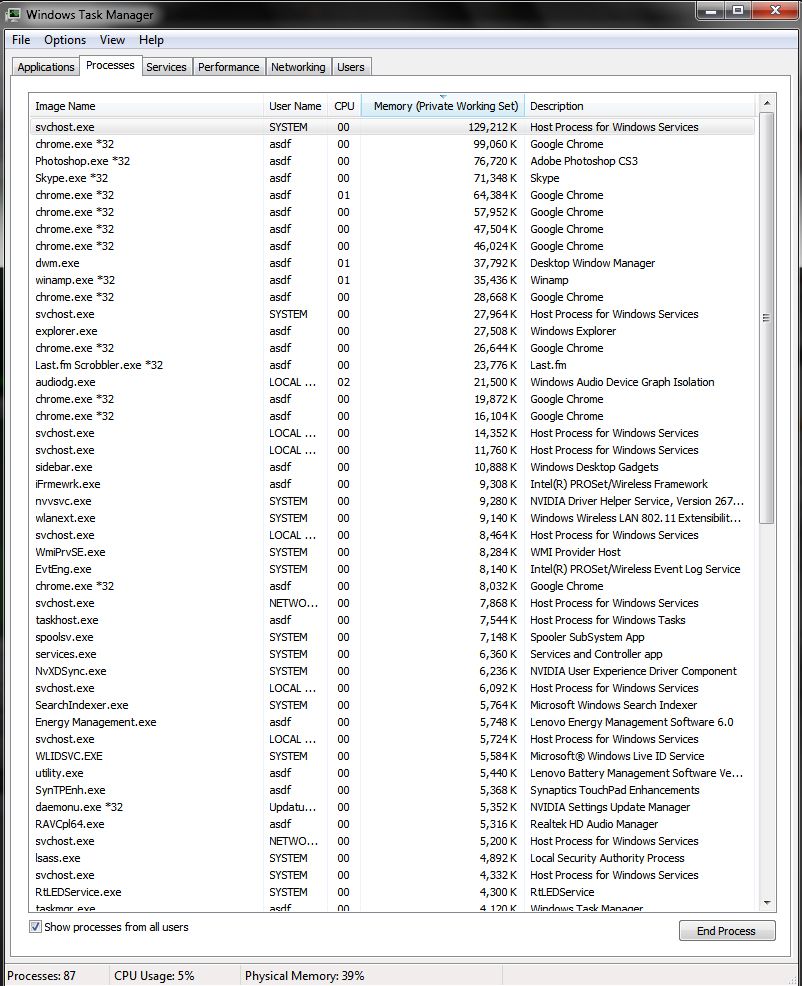The height and width of the screenshot is (986, 802).
Task: Open the File menu
Action: pyautogui.click(x=21, y=40)
